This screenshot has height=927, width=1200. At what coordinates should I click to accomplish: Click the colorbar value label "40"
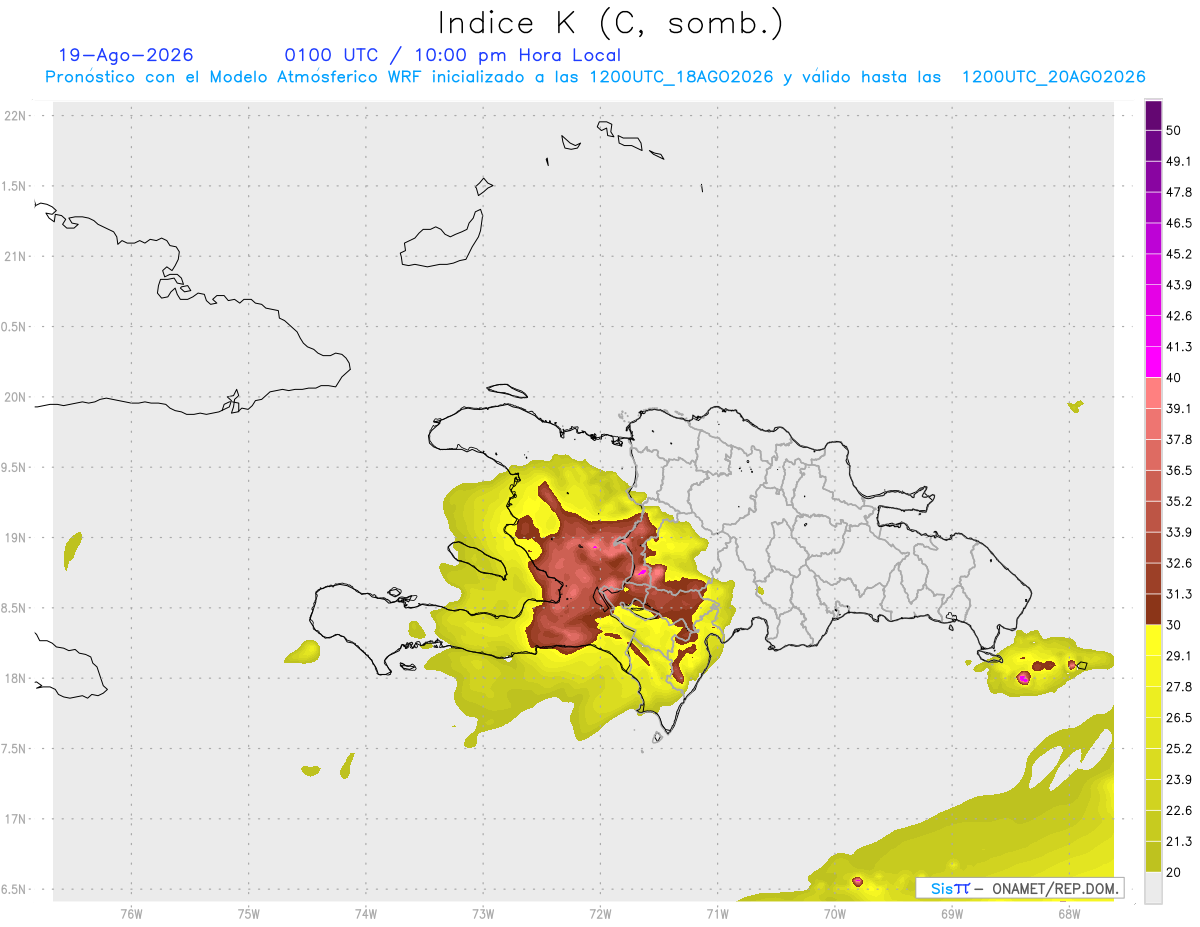point(1174,378)
